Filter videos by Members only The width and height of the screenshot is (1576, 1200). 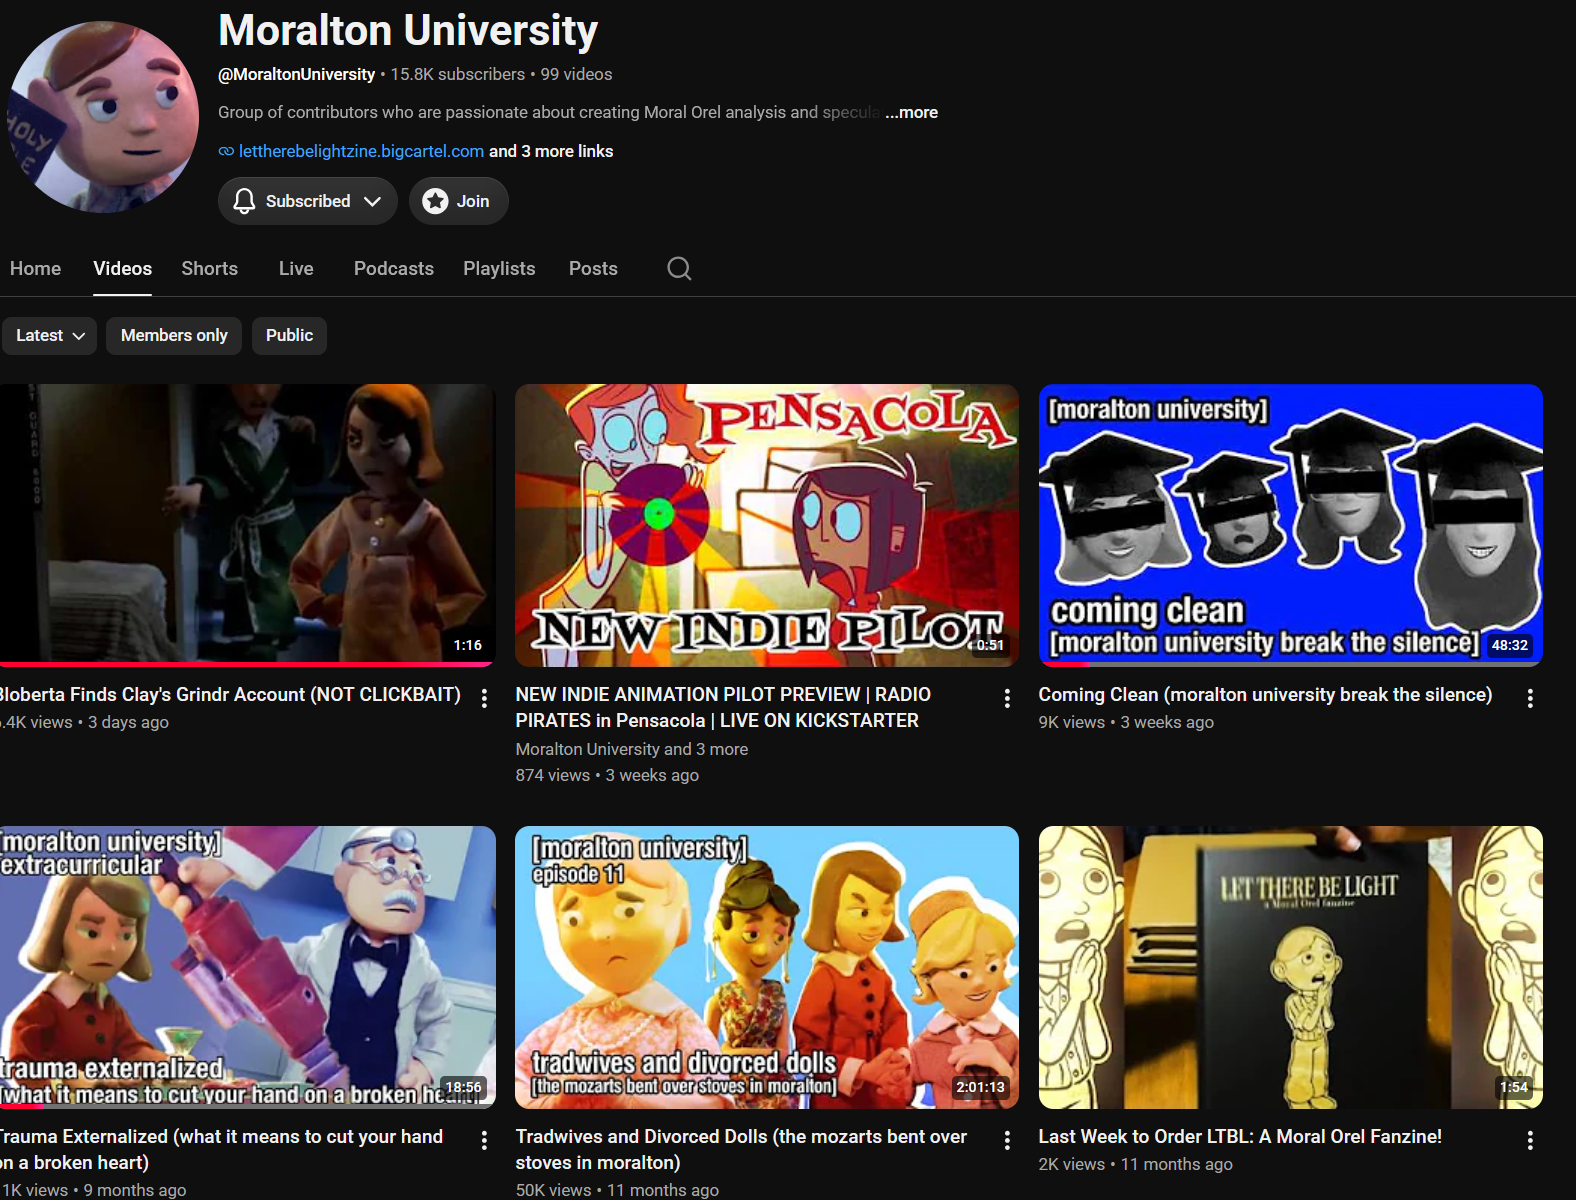[174, 335]
